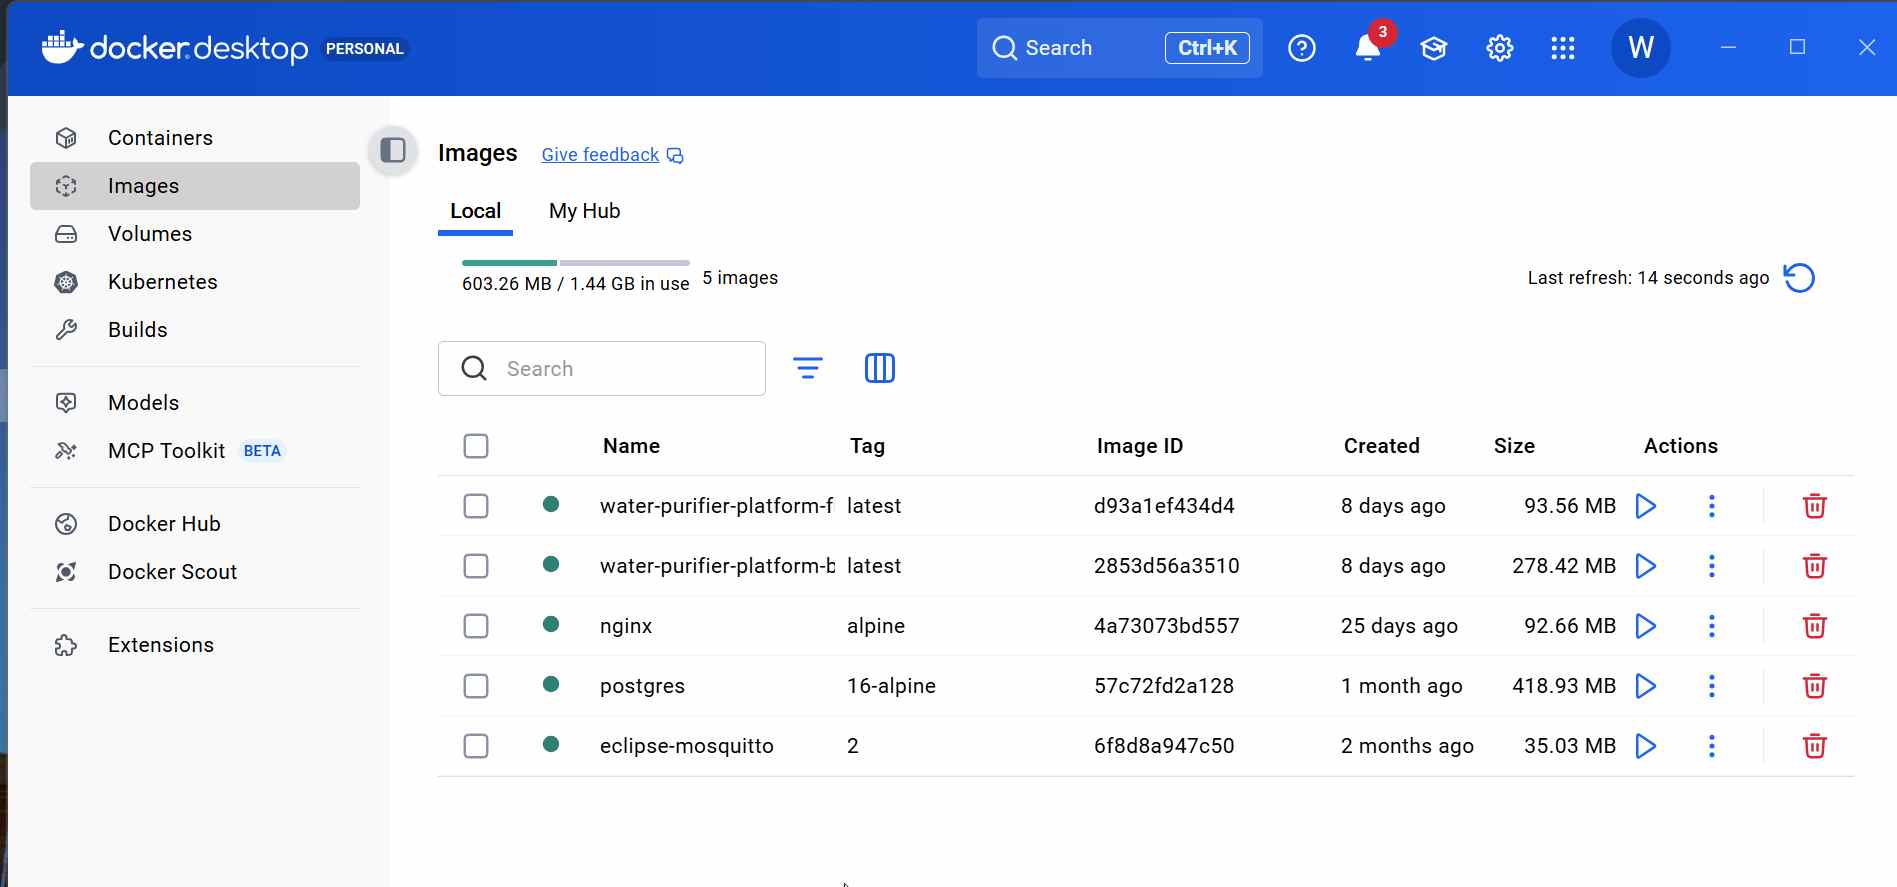The height and width of the screenshot is (887, 1897).
Task: Delete the eclipse-mosquitto image
Action: click(1815, 746)
